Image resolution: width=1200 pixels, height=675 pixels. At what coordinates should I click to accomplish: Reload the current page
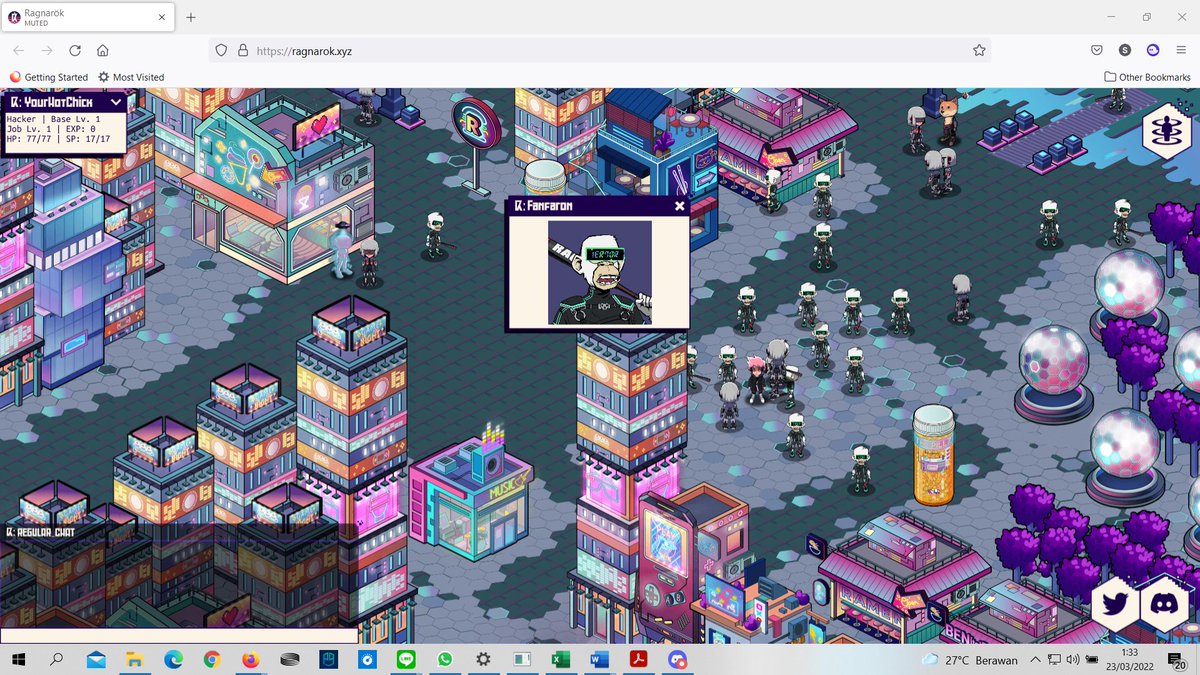point(75,50)
